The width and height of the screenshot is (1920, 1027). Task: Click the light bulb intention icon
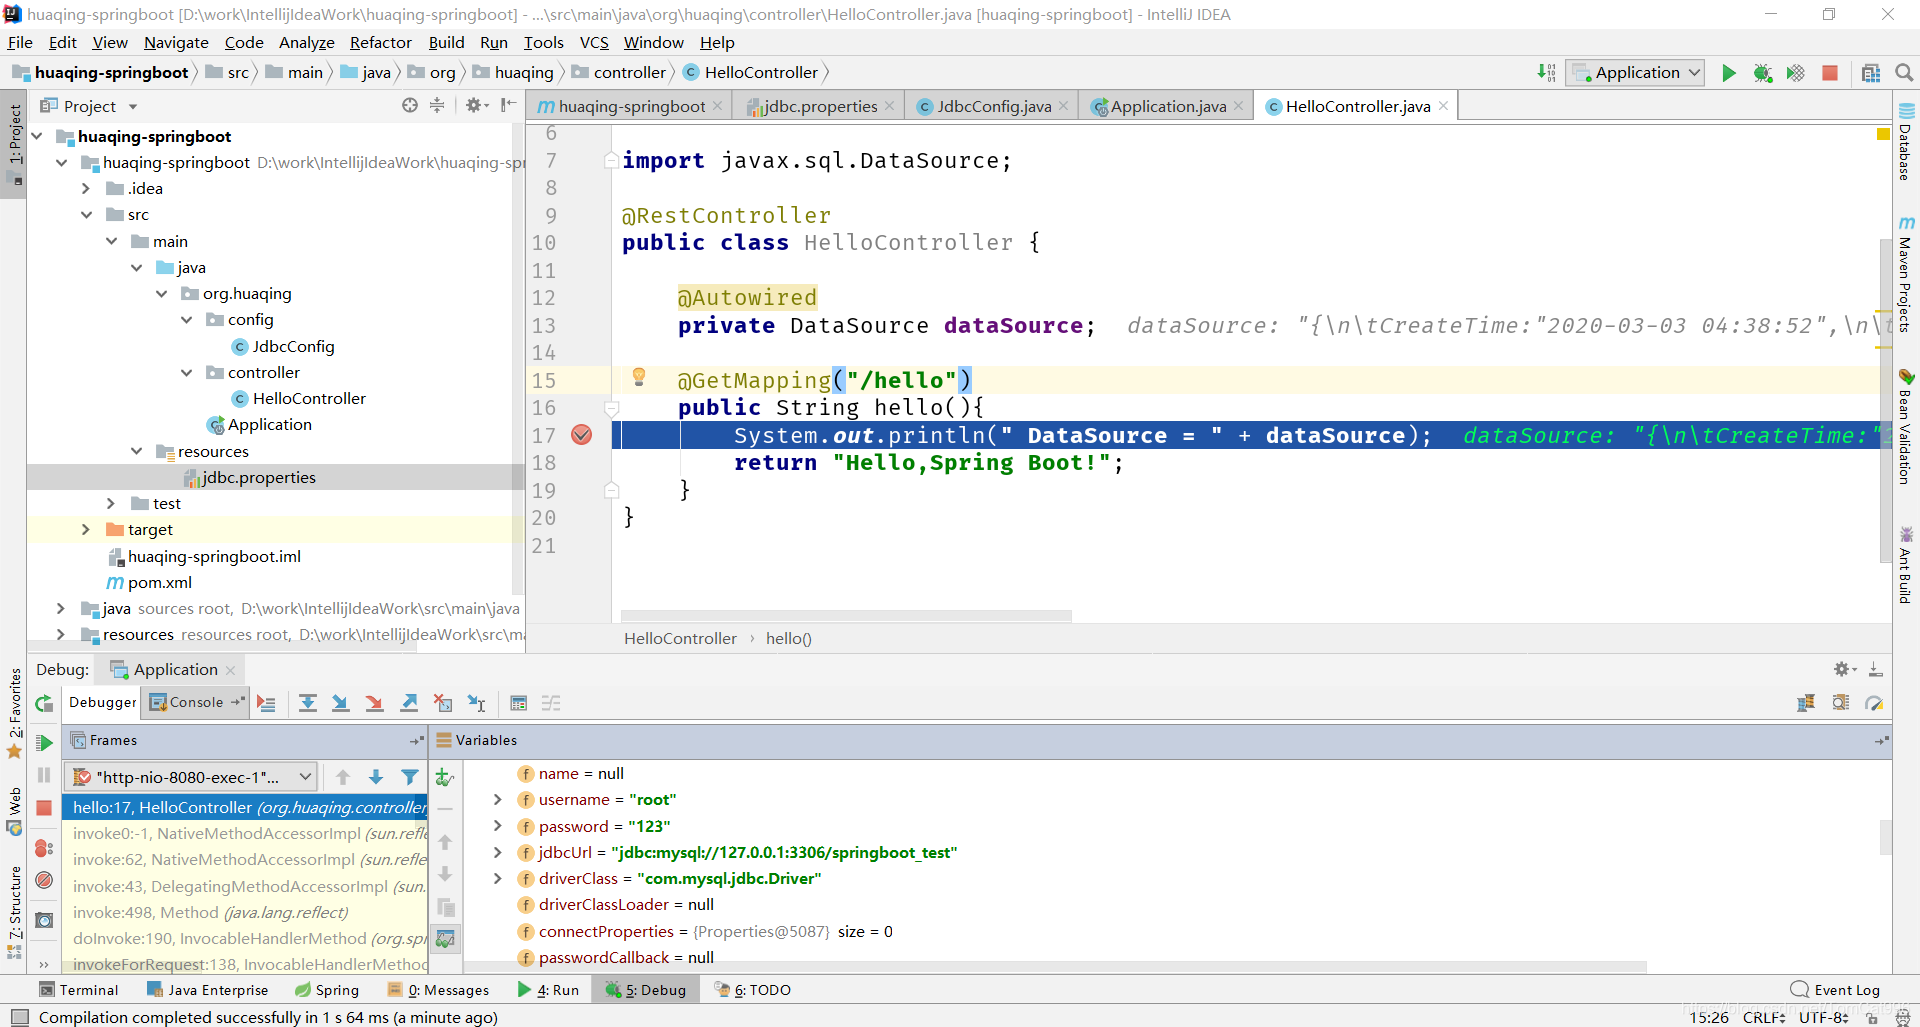pos(639,377)
